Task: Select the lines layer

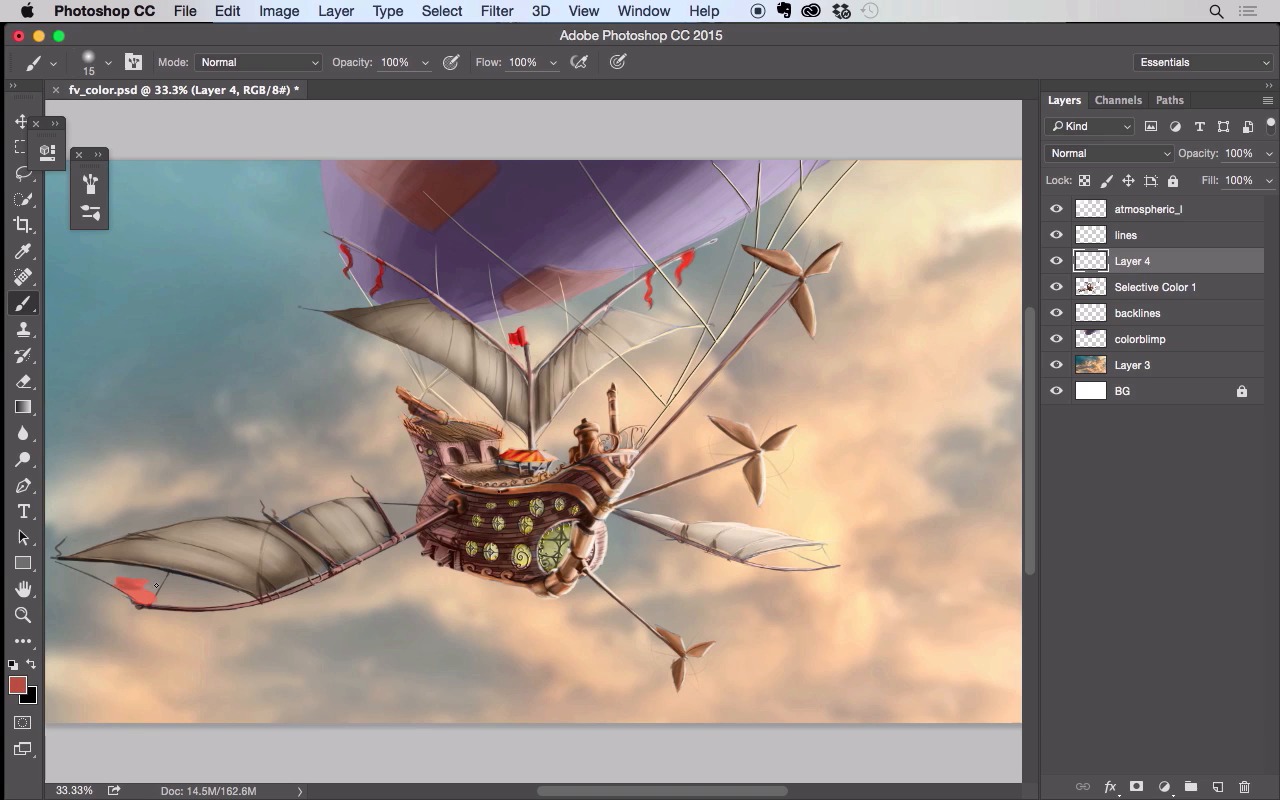Action: [1126, 235]
